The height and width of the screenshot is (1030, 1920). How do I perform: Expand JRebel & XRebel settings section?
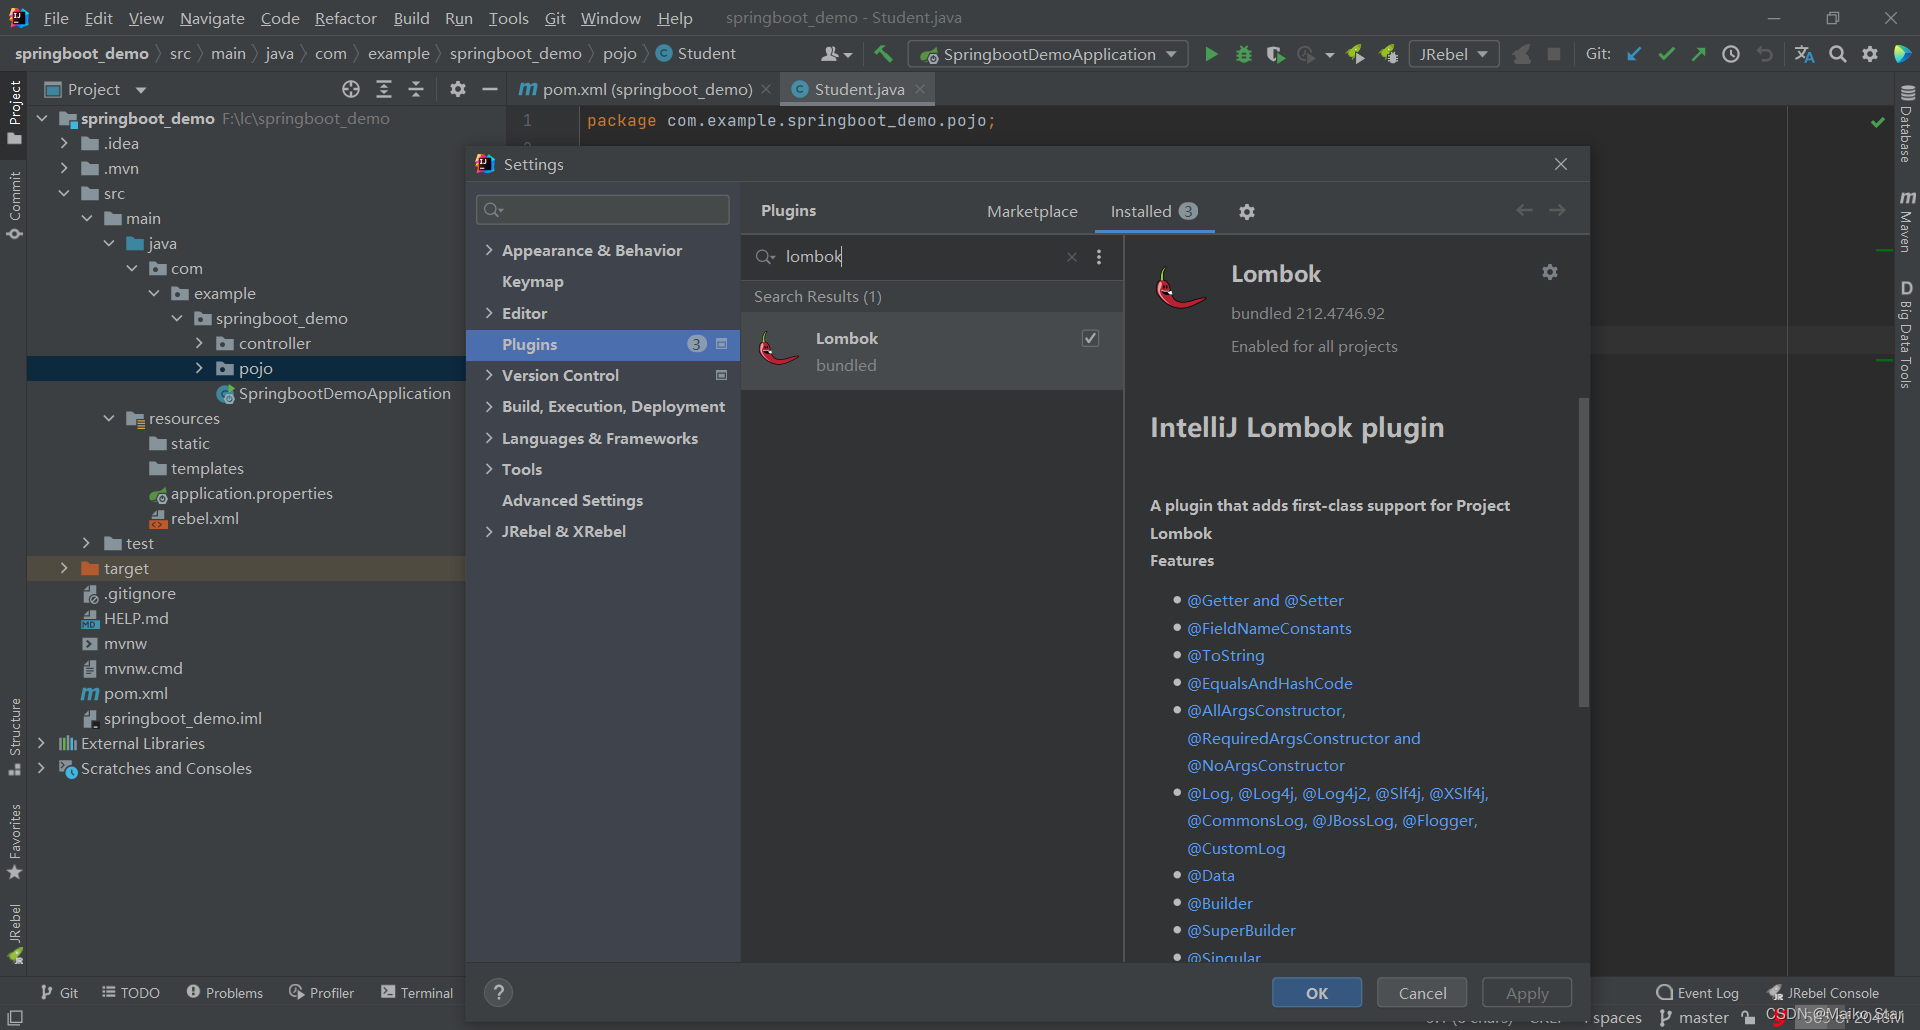[489, 531]
